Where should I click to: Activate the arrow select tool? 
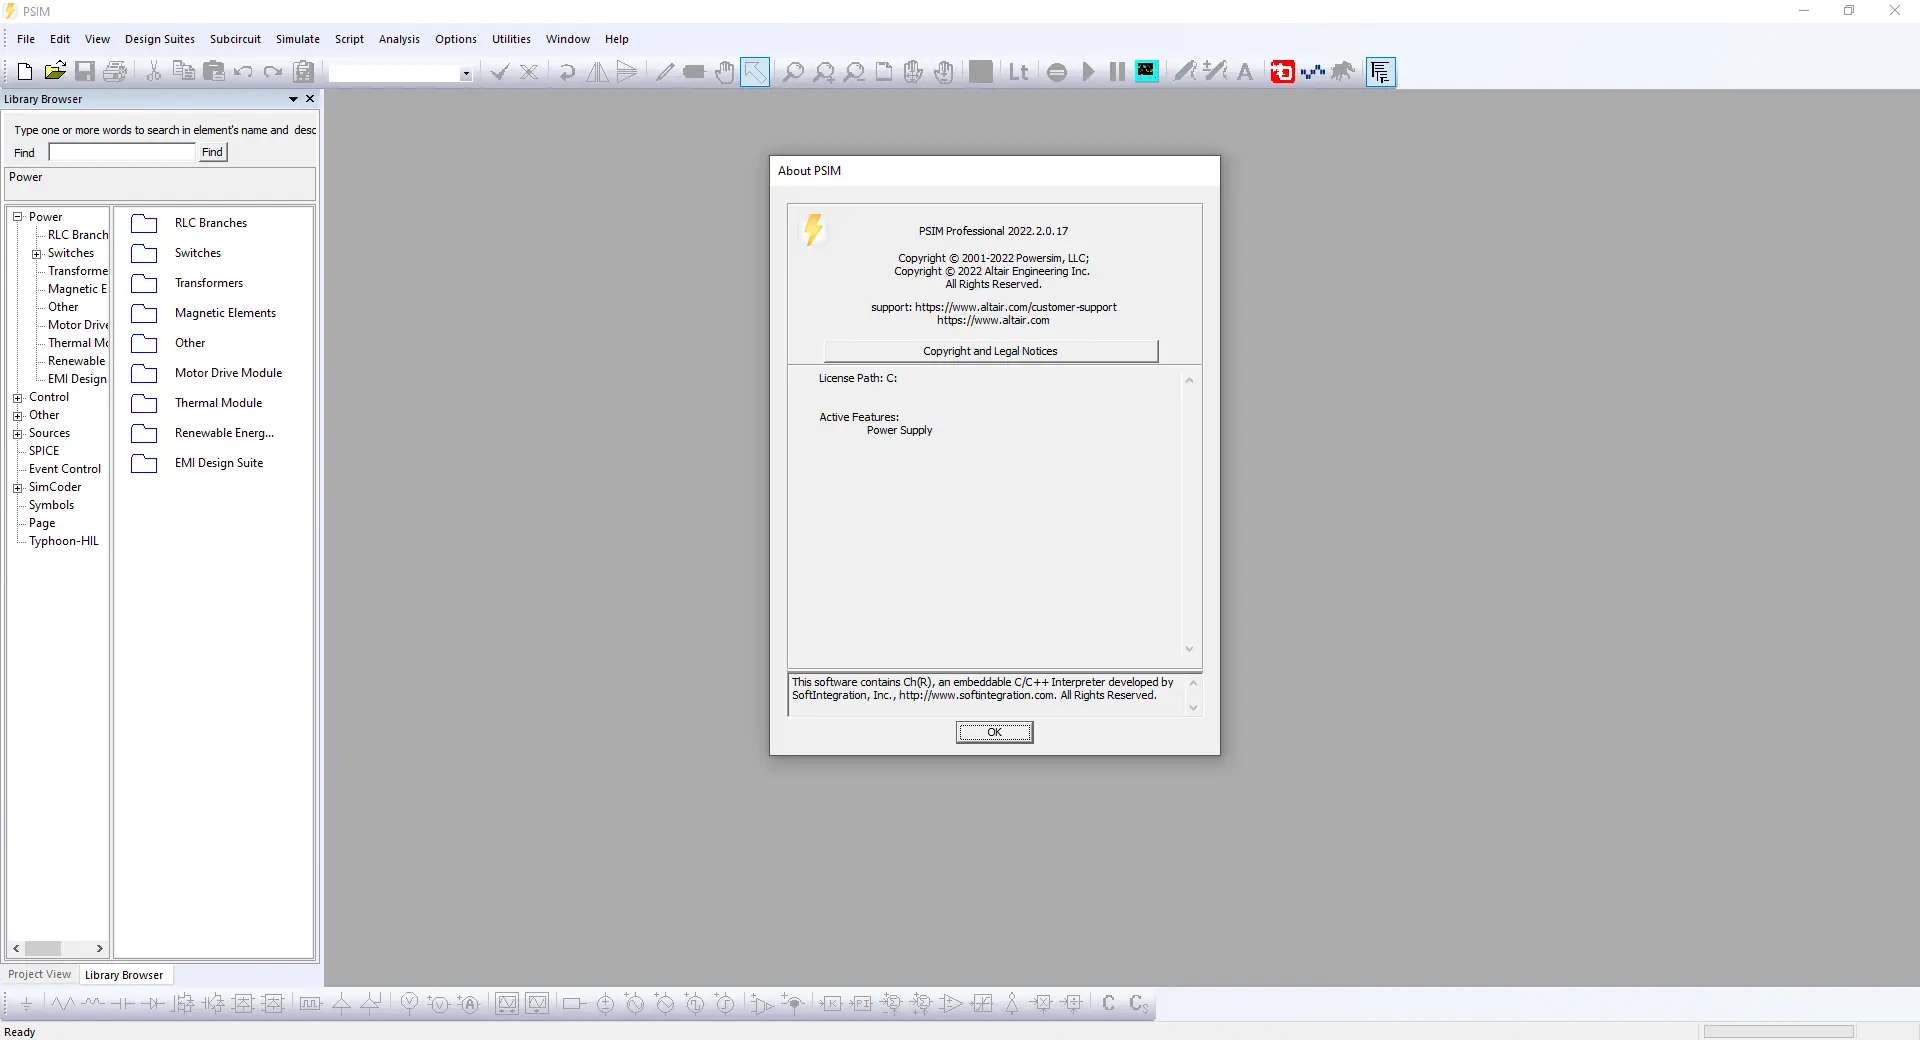pyautogui.click(x=755, y=72)
